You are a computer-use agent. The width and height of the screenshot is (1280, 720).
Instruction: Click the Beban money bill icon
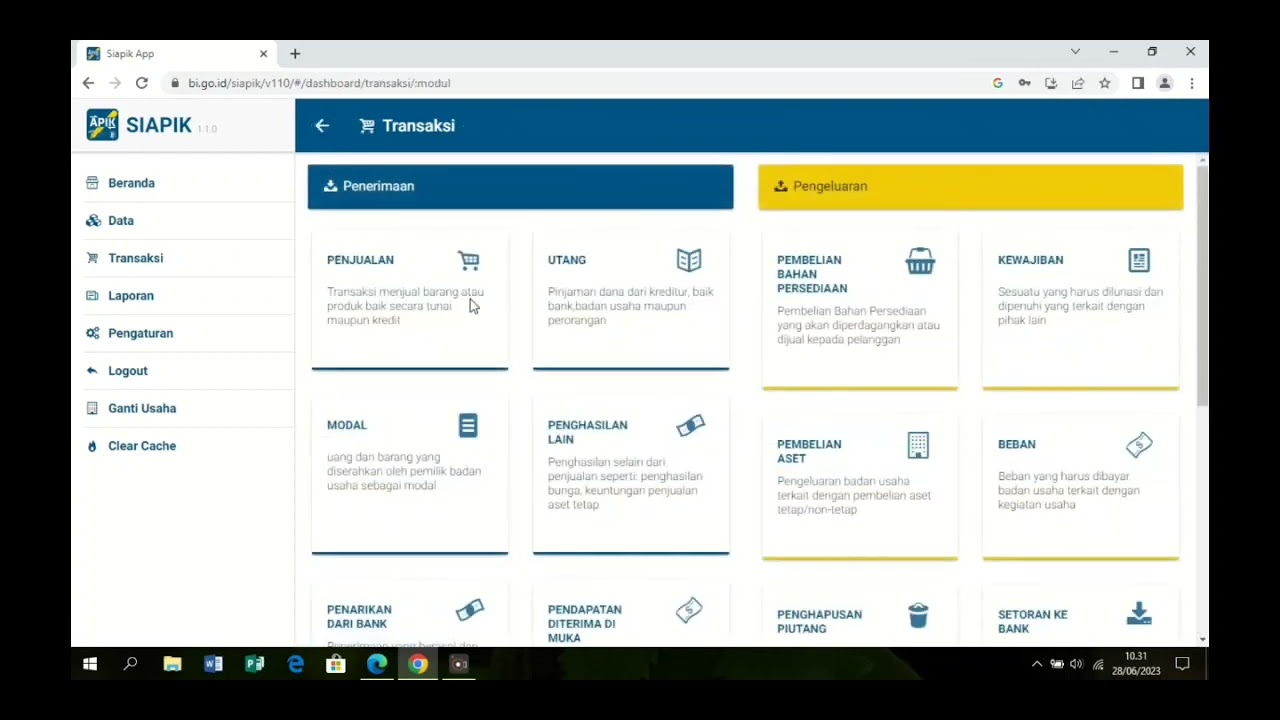pos(1139,445)
